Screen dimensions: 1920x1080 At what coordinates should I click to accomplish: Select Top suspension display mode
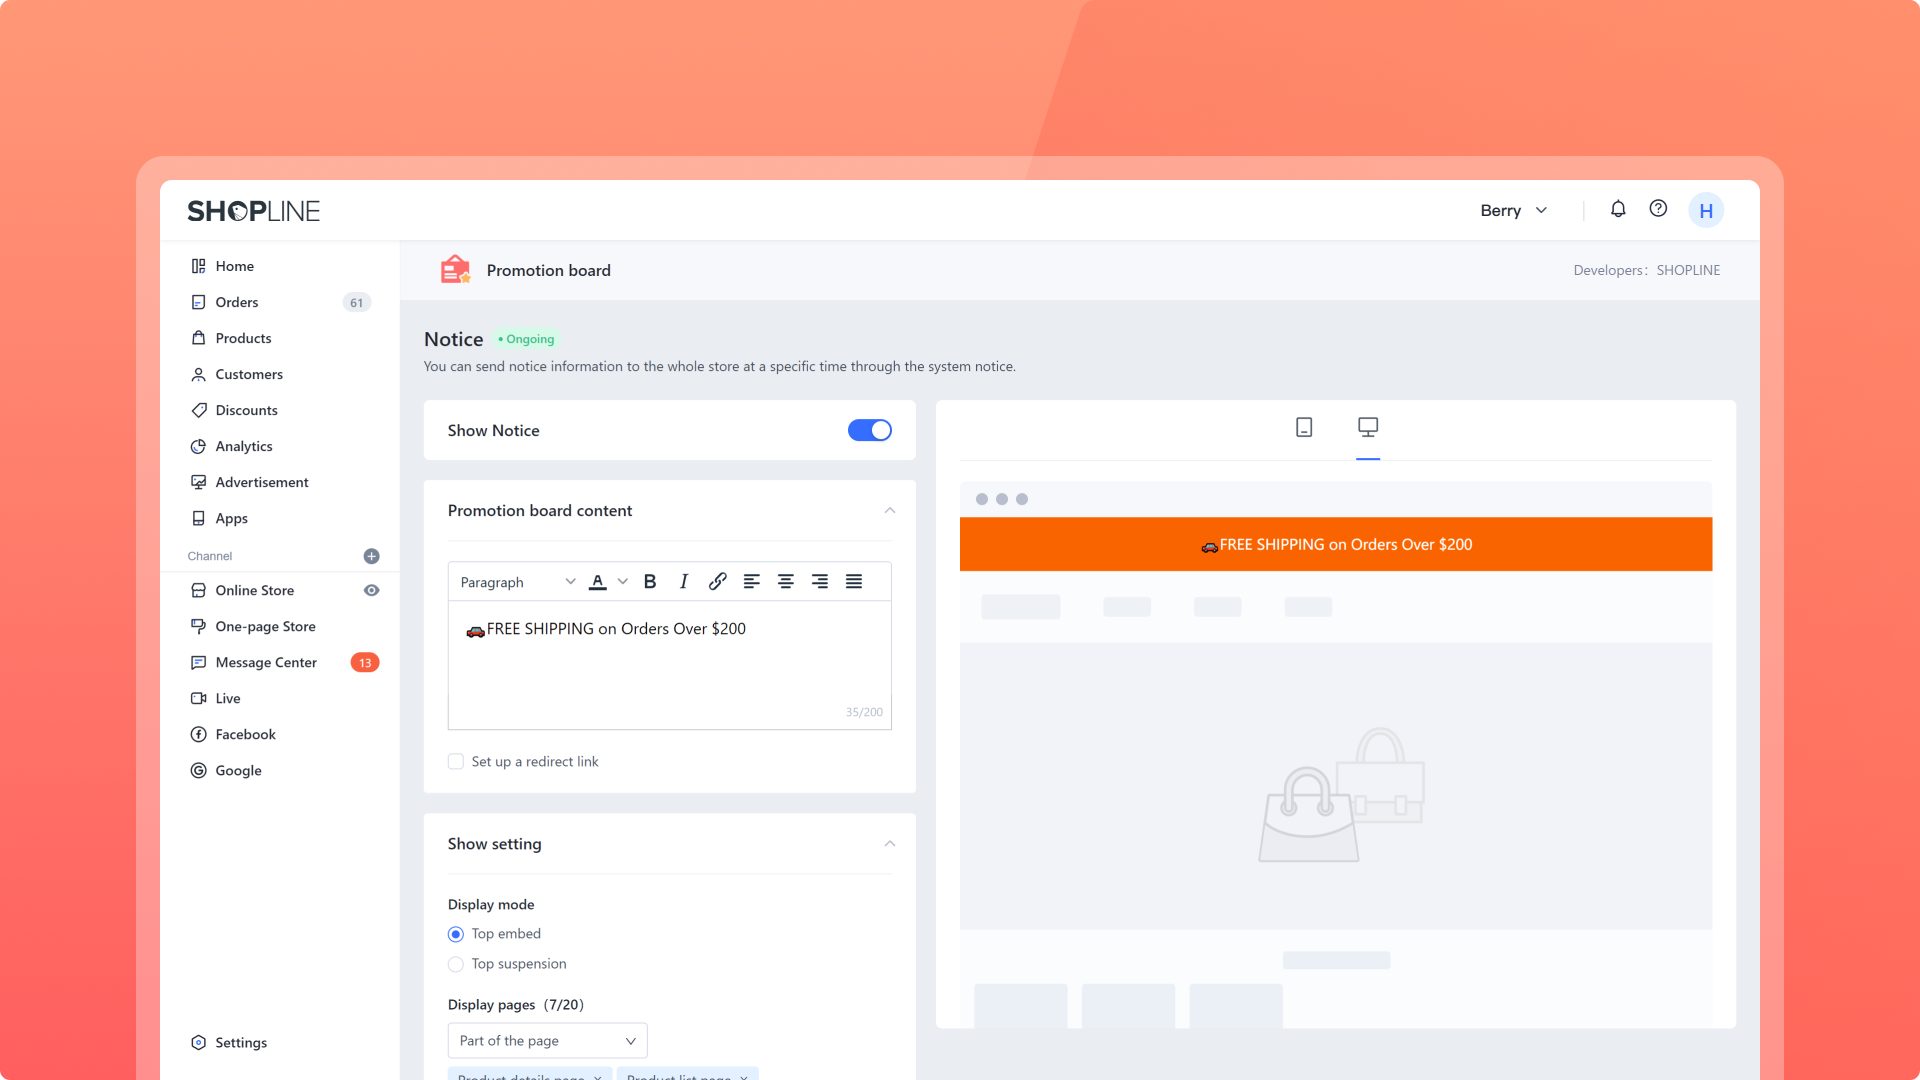(x=456, y=964)
